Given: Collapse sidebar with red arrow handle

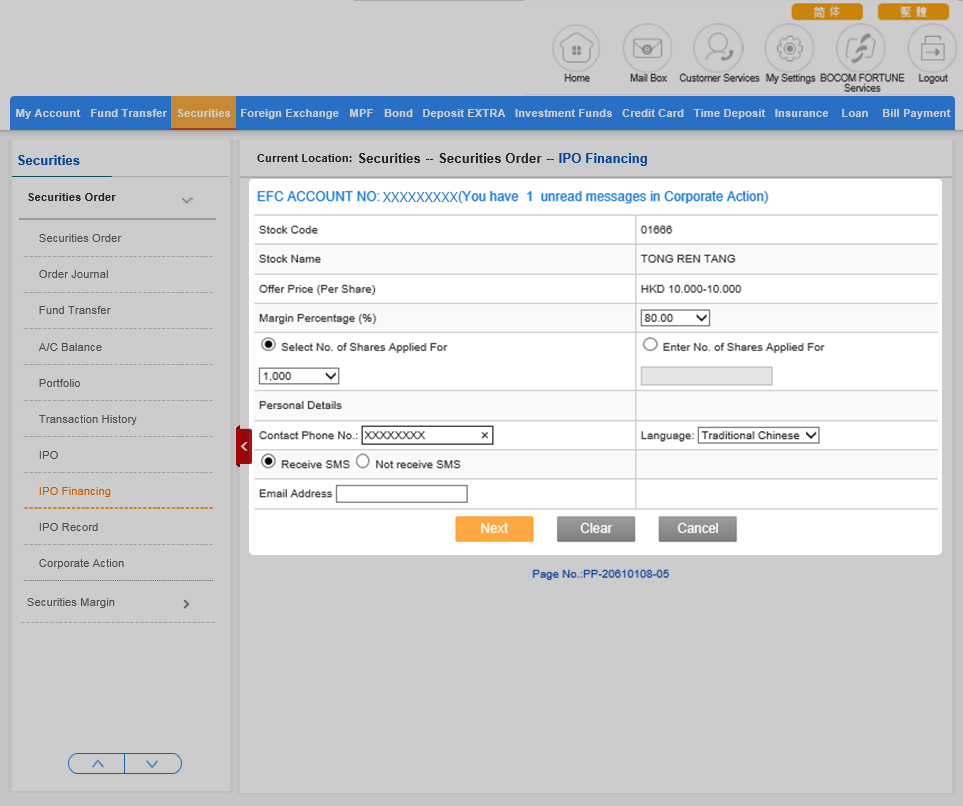Looking at the screenshot, I should pyautogui.click(x=244, y=446).
